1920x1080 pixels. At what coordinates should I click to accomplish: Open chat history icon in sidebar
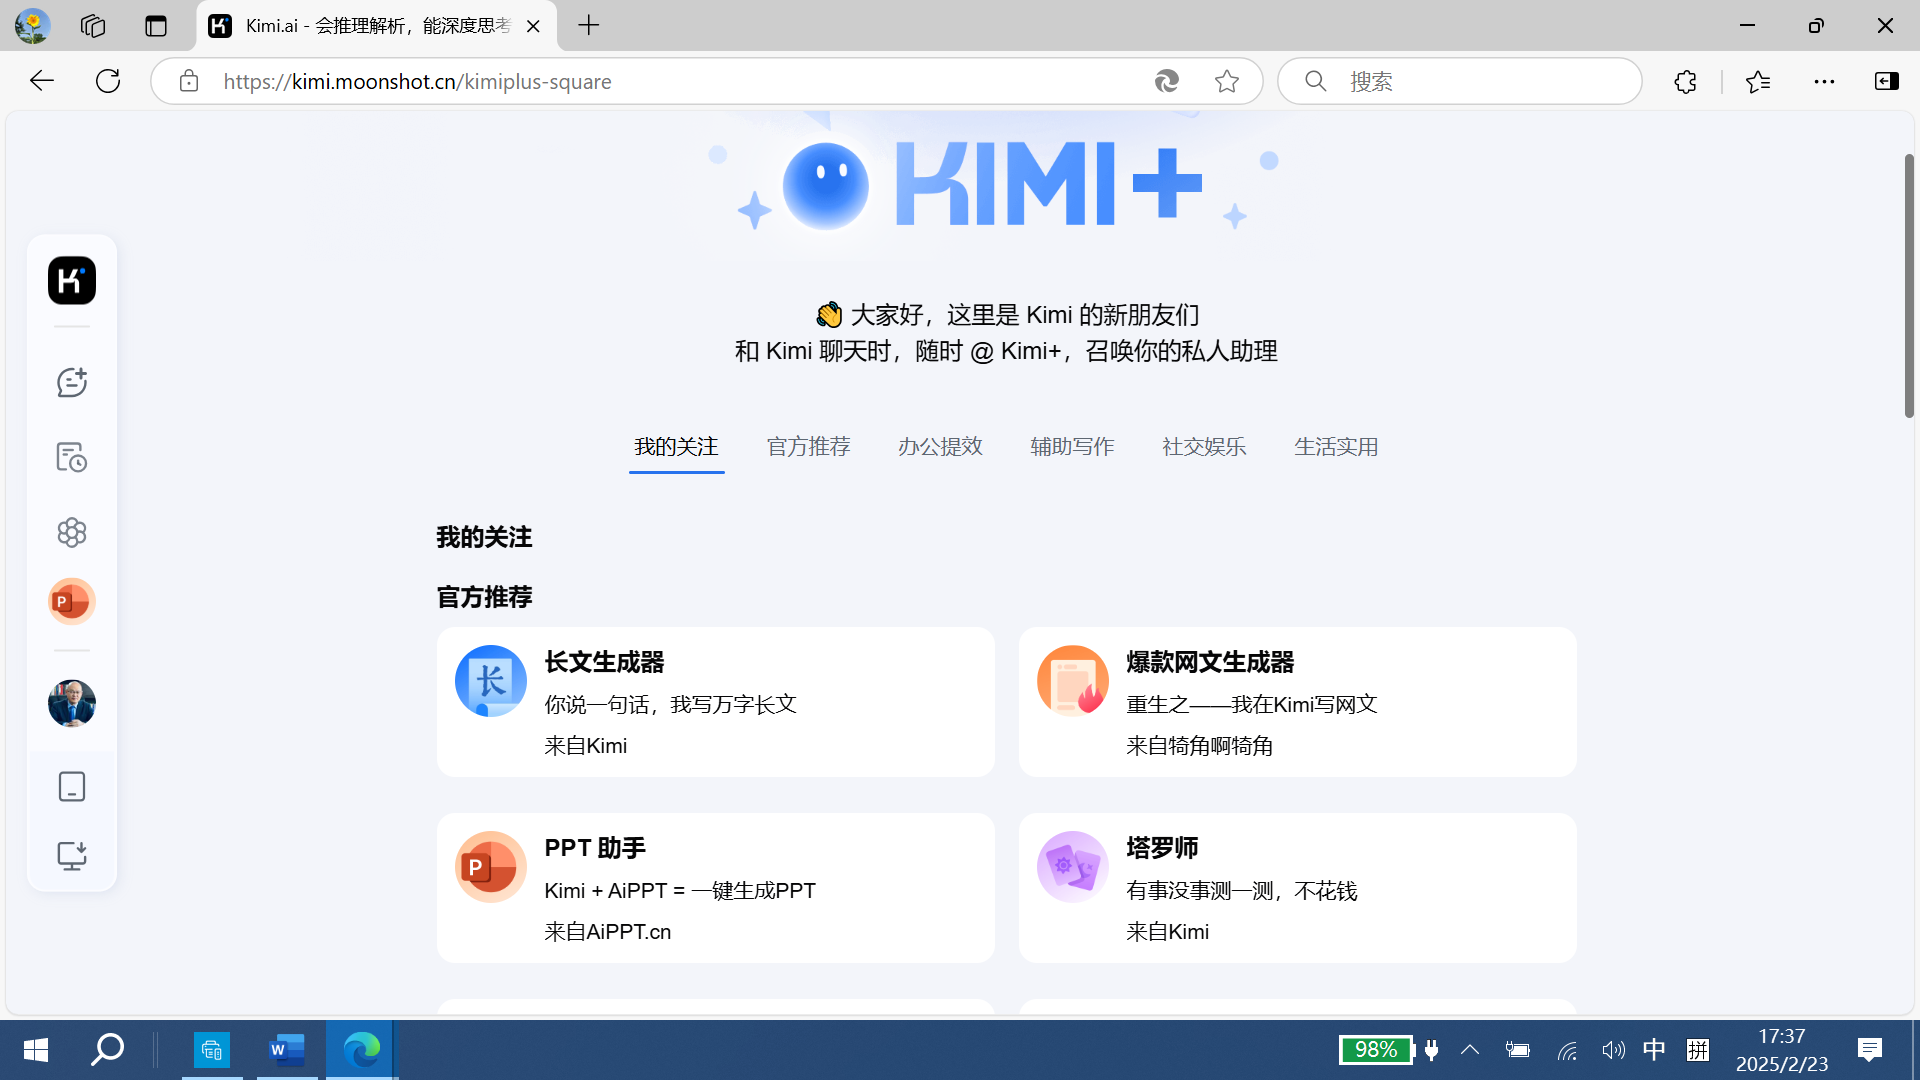(72, 457)
